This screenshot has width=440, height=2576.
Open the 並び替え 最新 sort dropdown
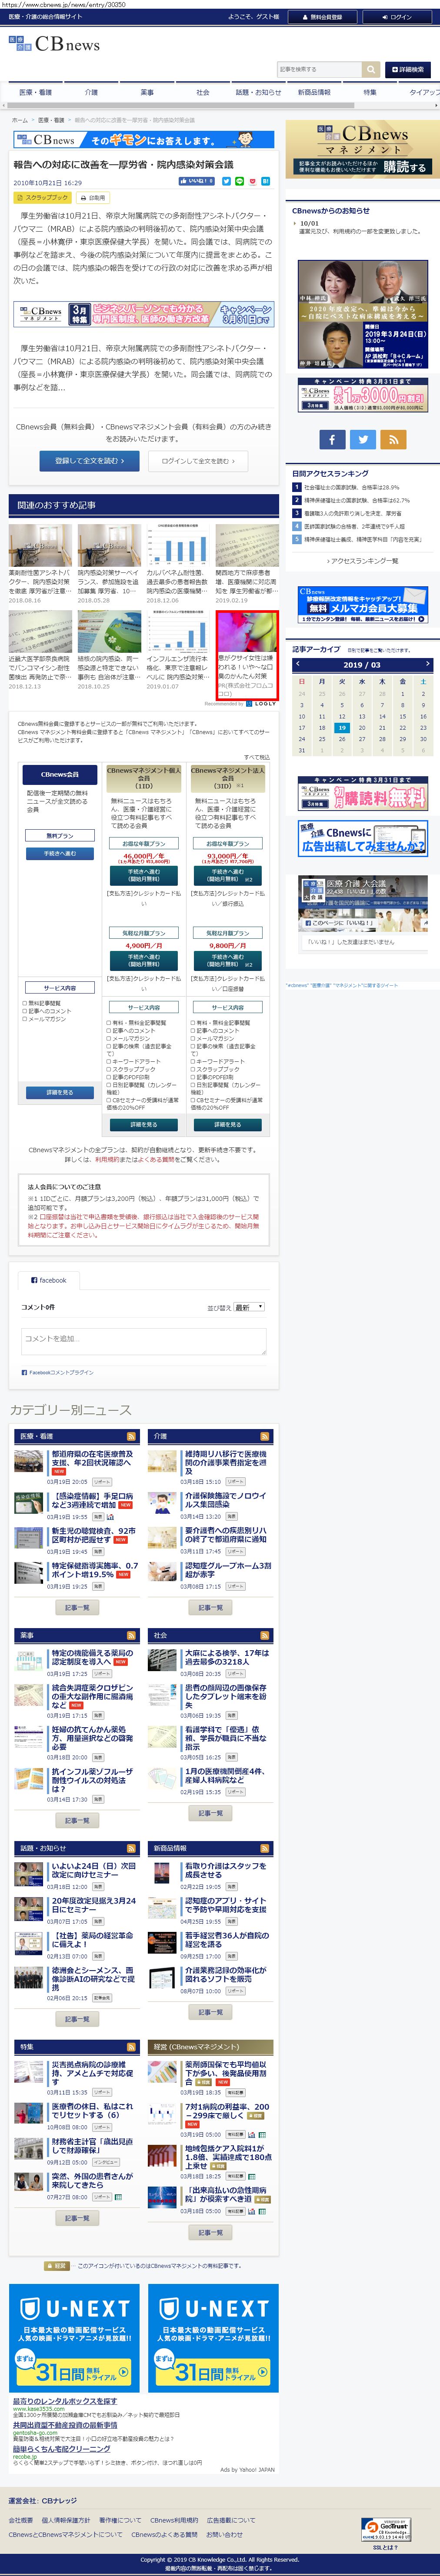(249, 1306)
